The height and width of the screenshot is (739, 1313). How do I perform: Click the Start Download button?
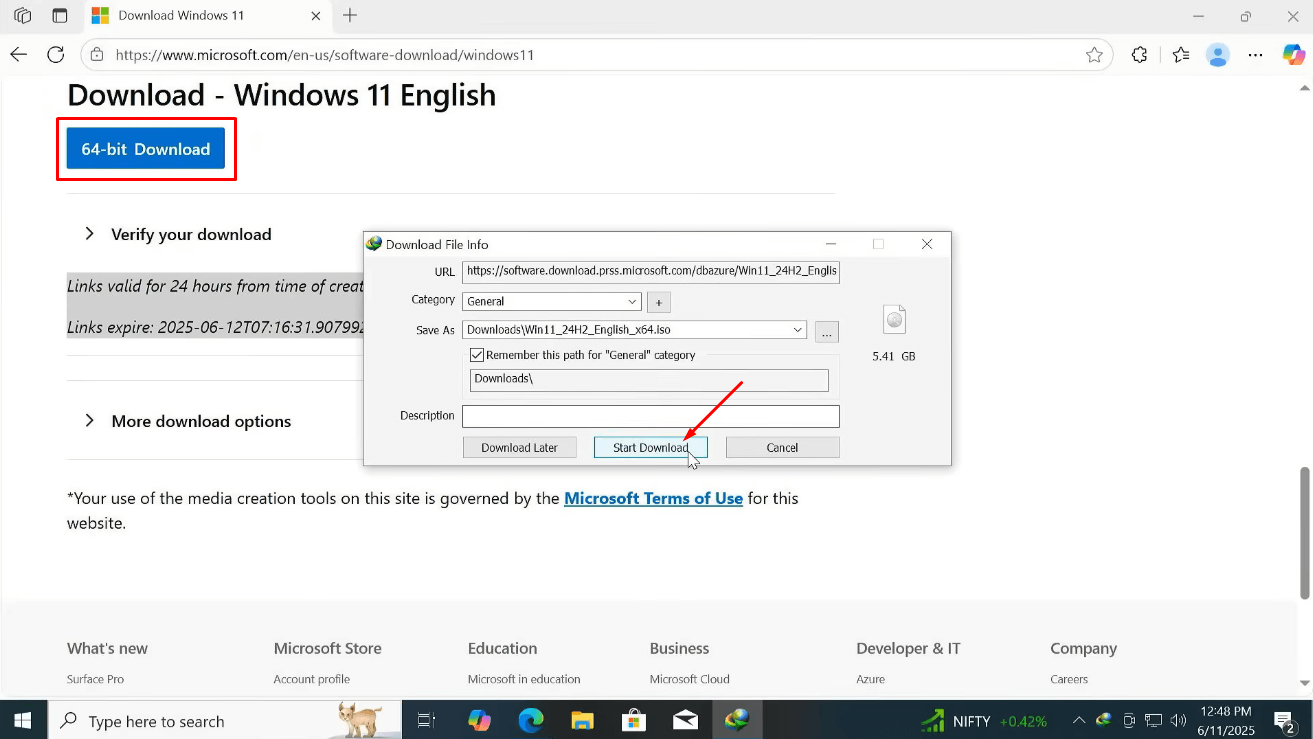coord(650,447)
